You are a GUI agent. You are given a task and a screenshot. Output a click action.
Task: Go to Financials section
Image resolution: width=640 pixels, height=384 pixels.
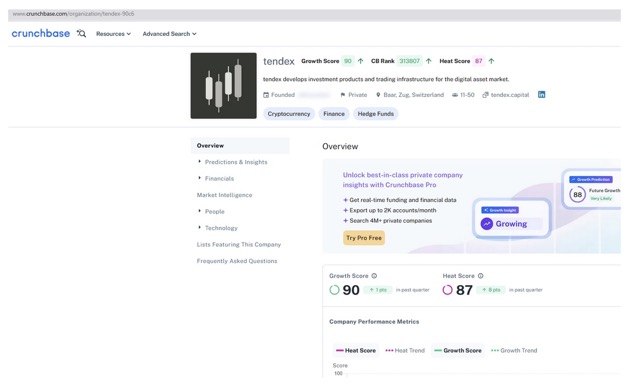pos(219,179)
